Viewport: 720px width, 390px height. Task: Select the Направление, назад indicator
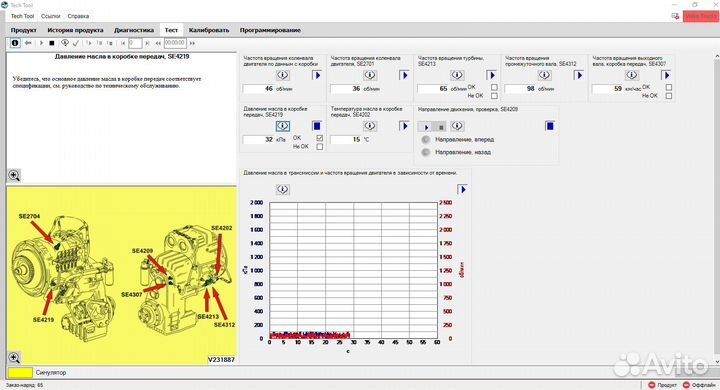tap(426, 152)
